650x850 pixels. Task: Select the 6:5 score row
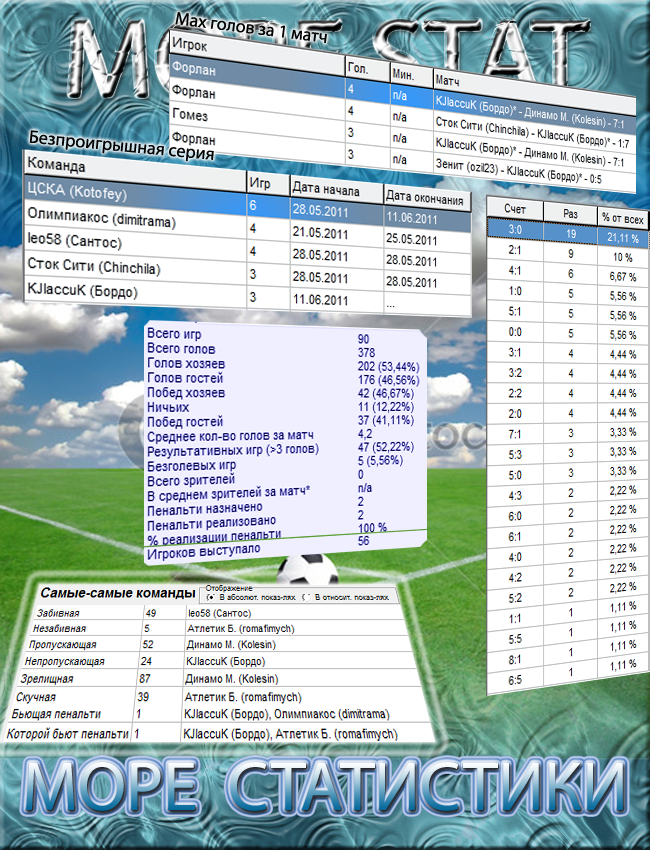point(567,674)
